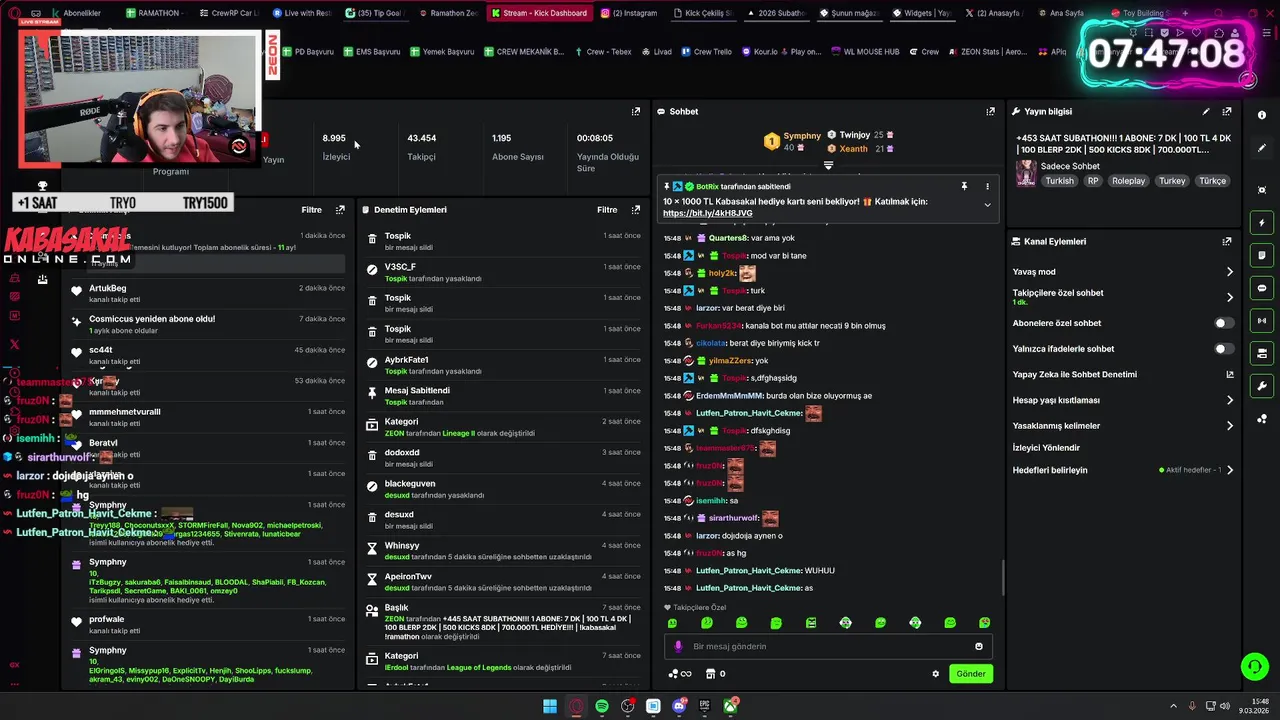This screenshot has width=1280, height=720.
Task: Click the pencil edit icon in Yayın bilgisi
Action: 1206,111
